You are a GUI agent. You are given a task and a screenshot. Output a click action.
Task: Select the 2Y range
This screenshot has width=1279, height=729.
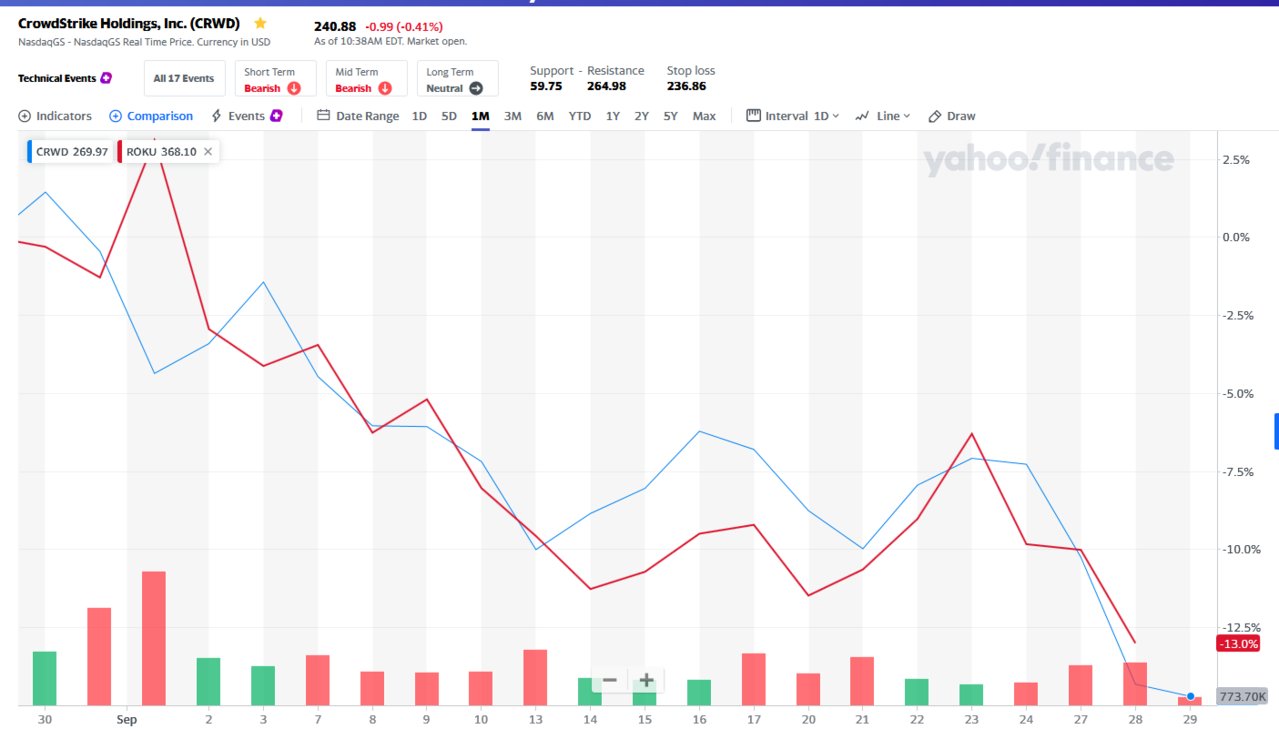click(641, 116)
